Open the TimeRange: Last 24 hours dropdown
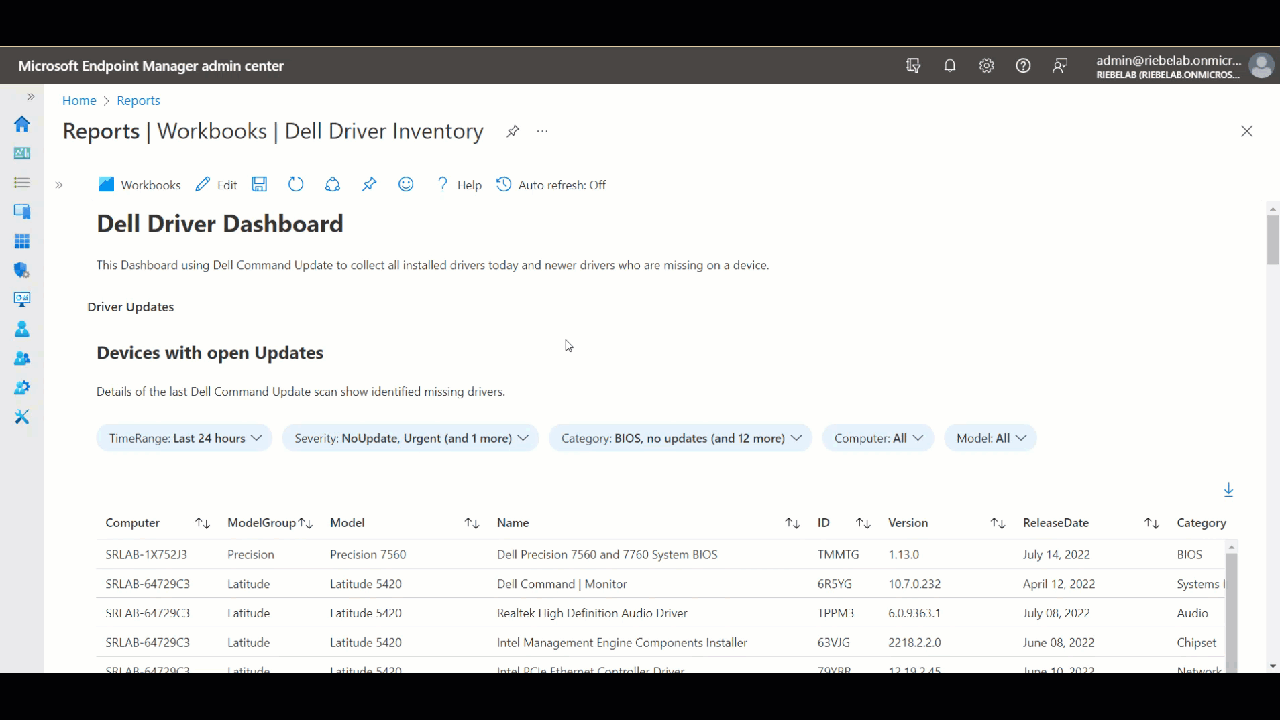 click(x=184, y=438)
